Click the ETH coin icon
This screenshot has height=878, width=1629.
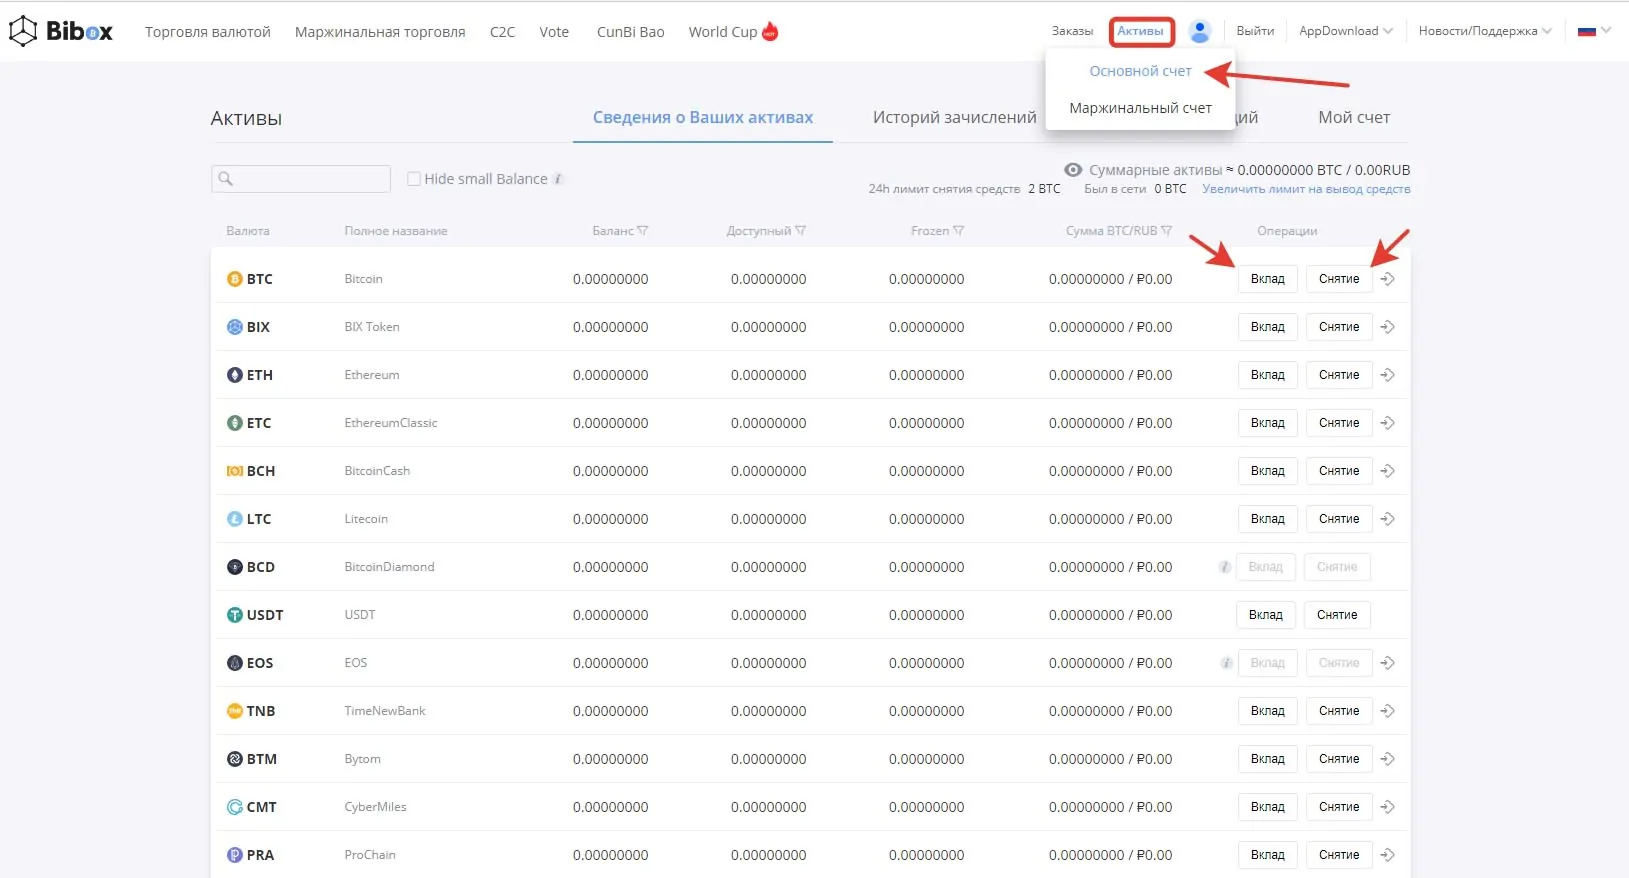tap(235, 375)
